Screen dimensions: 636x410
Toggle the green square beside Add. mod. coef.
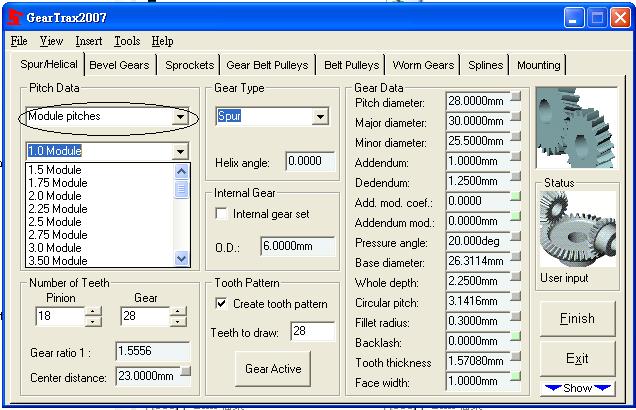tap(516, 196)
